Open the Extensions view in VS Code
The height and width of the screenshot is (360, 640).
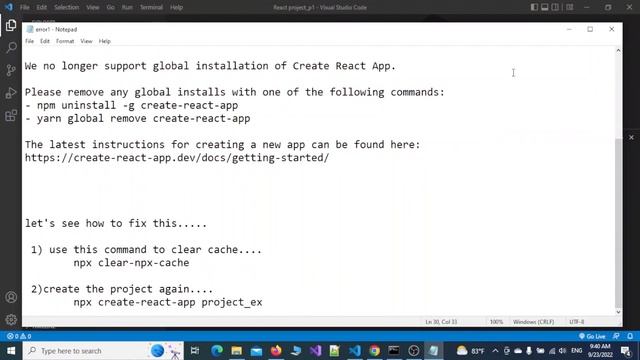tap(11, 116)
